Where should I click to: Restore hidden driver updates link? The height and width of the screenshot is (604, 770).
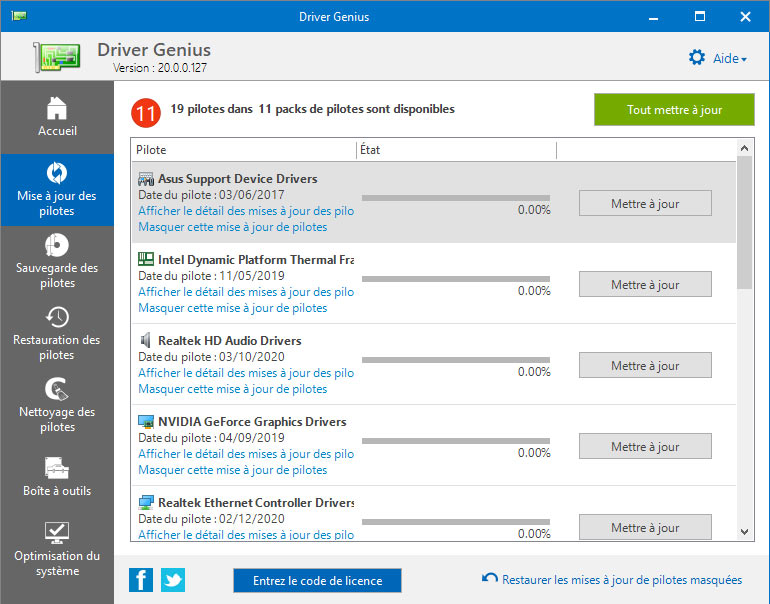pyautogui.click(x=622, y=580)
